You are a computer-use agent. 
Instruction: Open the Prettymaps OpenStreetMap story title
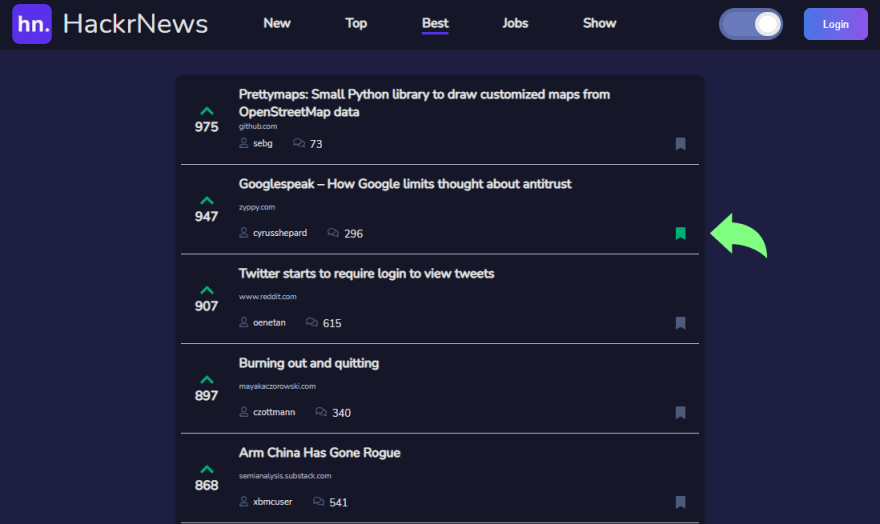pyautogui.click(x=424, y=103)
